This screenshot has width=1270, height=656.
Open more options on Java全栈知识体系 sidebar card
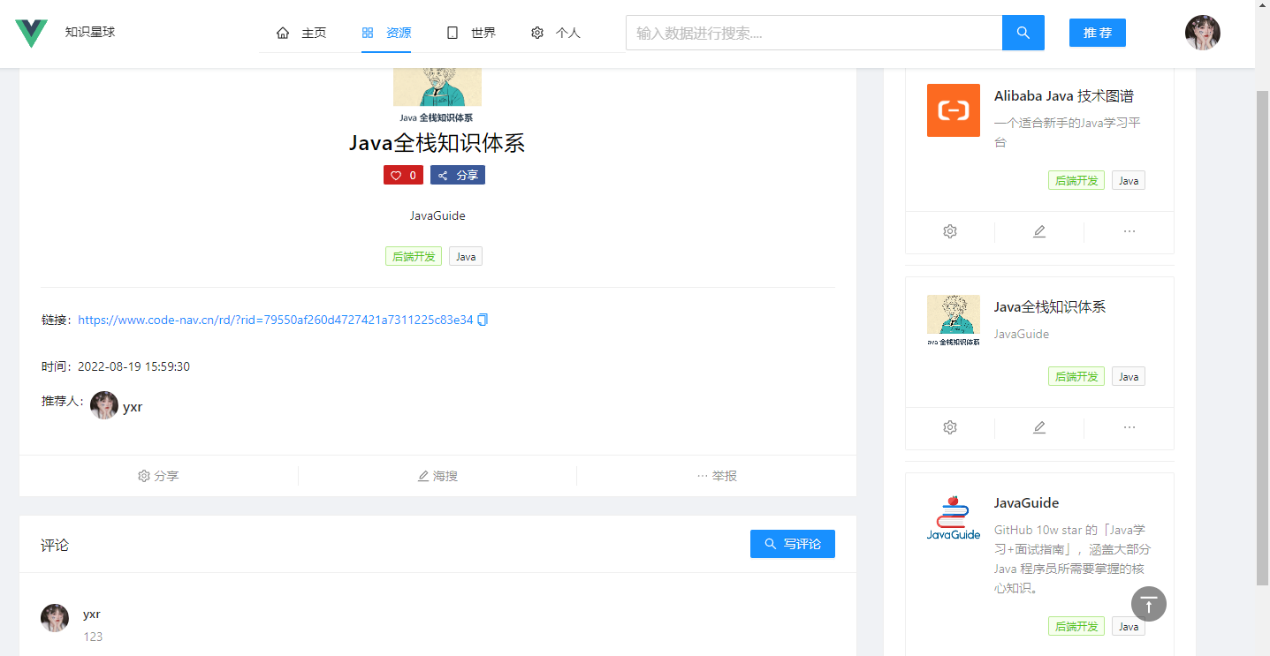[x=1129, y=427]
